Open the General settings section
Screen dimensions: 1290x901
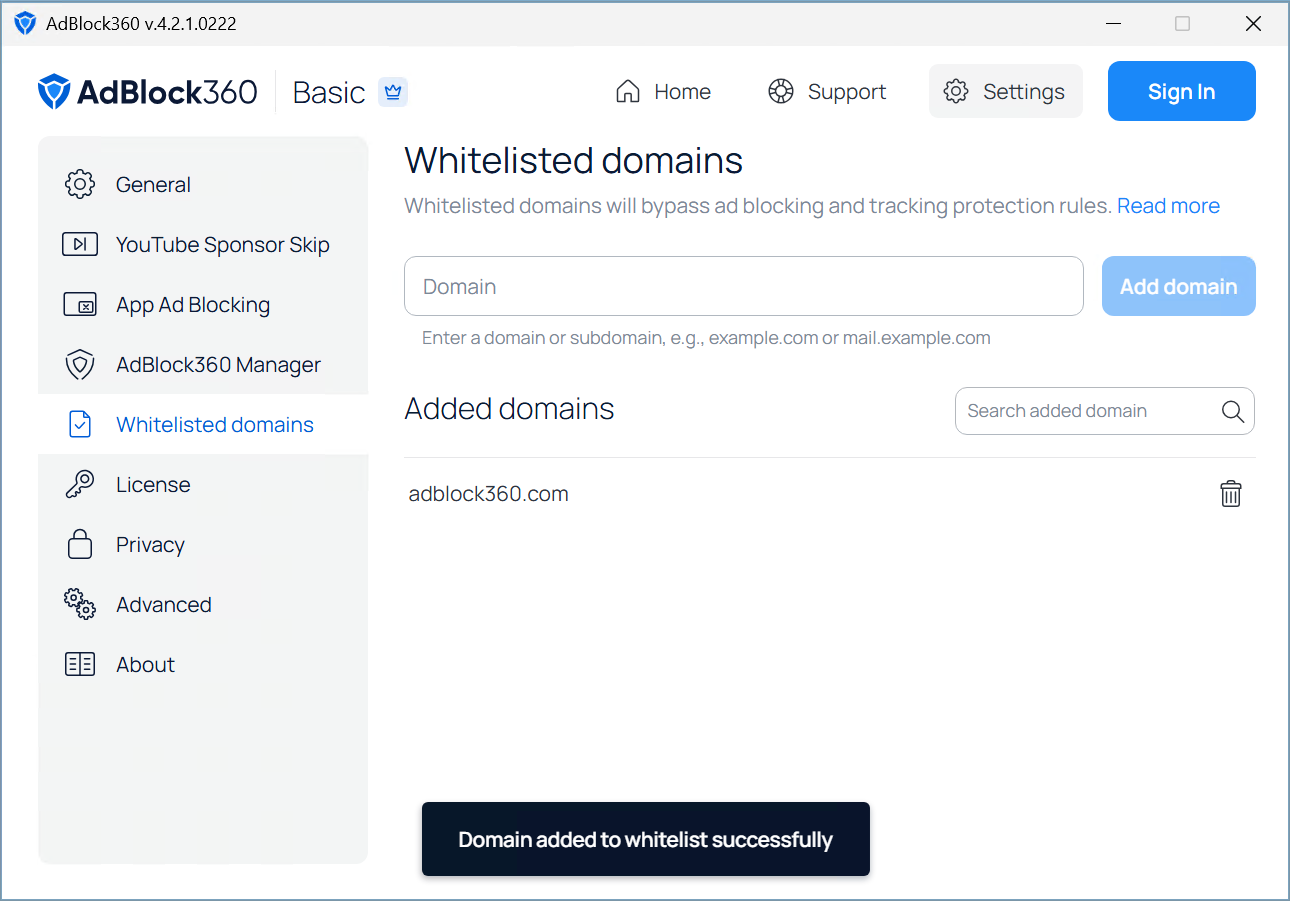[203, 184]
